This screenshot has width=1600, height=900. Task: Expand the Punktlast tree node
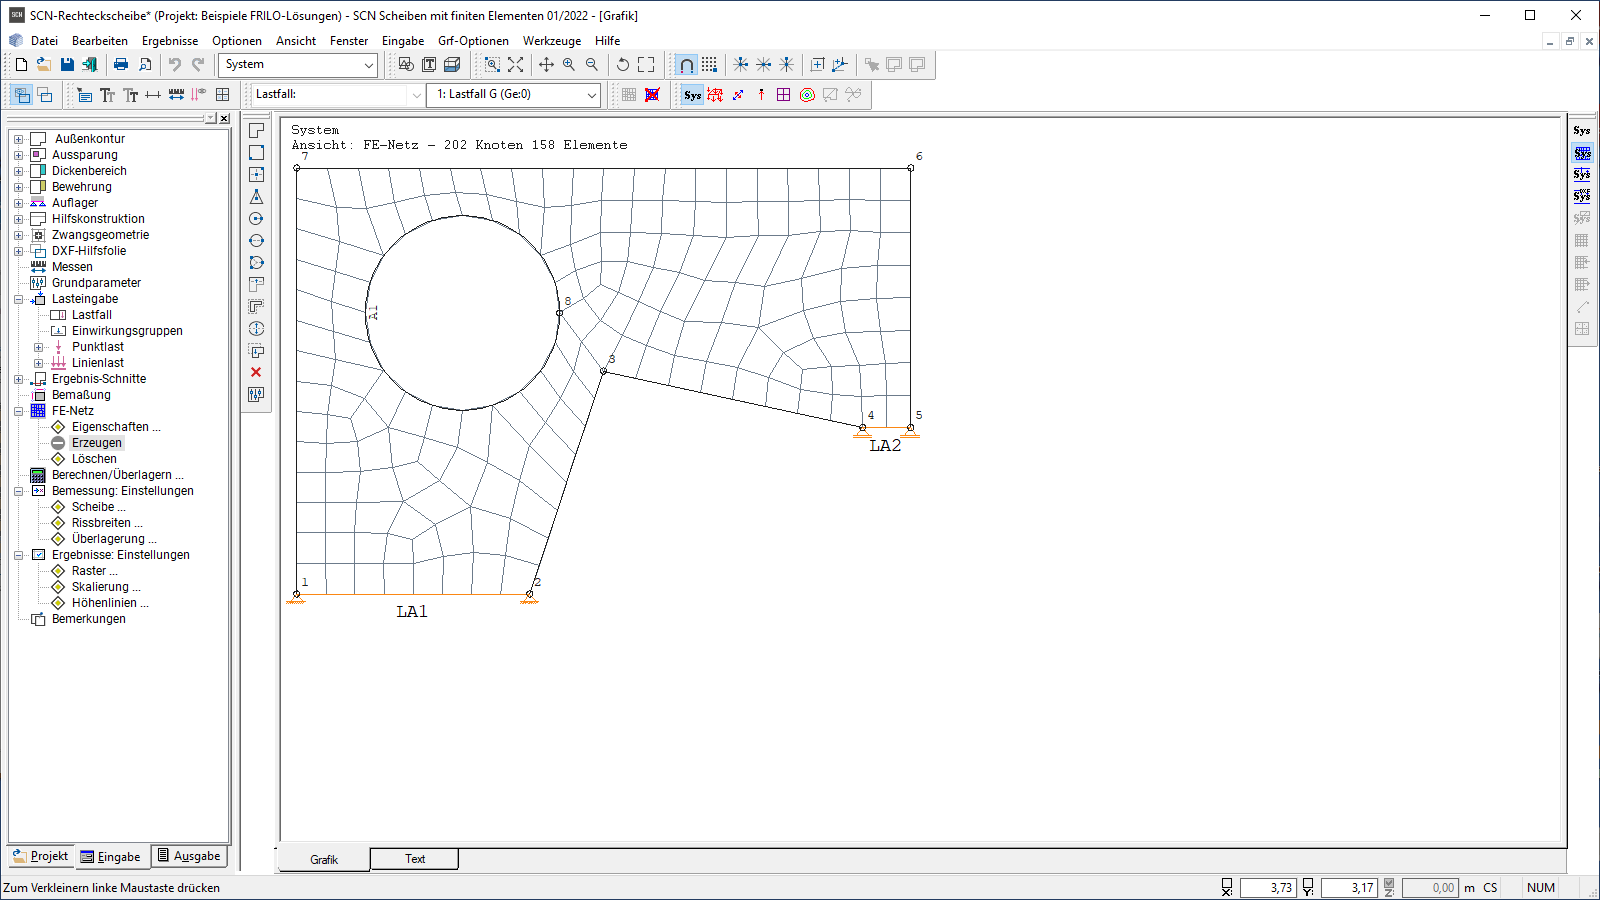(x=38, y=347)
